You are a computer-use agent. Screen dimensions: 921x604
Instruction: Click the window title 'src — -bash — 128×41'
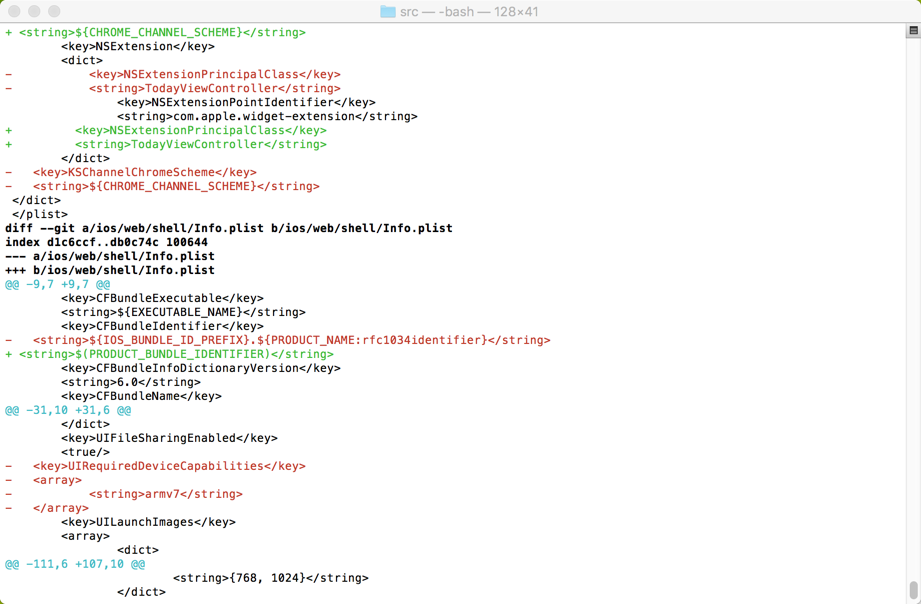pos(469,12)
